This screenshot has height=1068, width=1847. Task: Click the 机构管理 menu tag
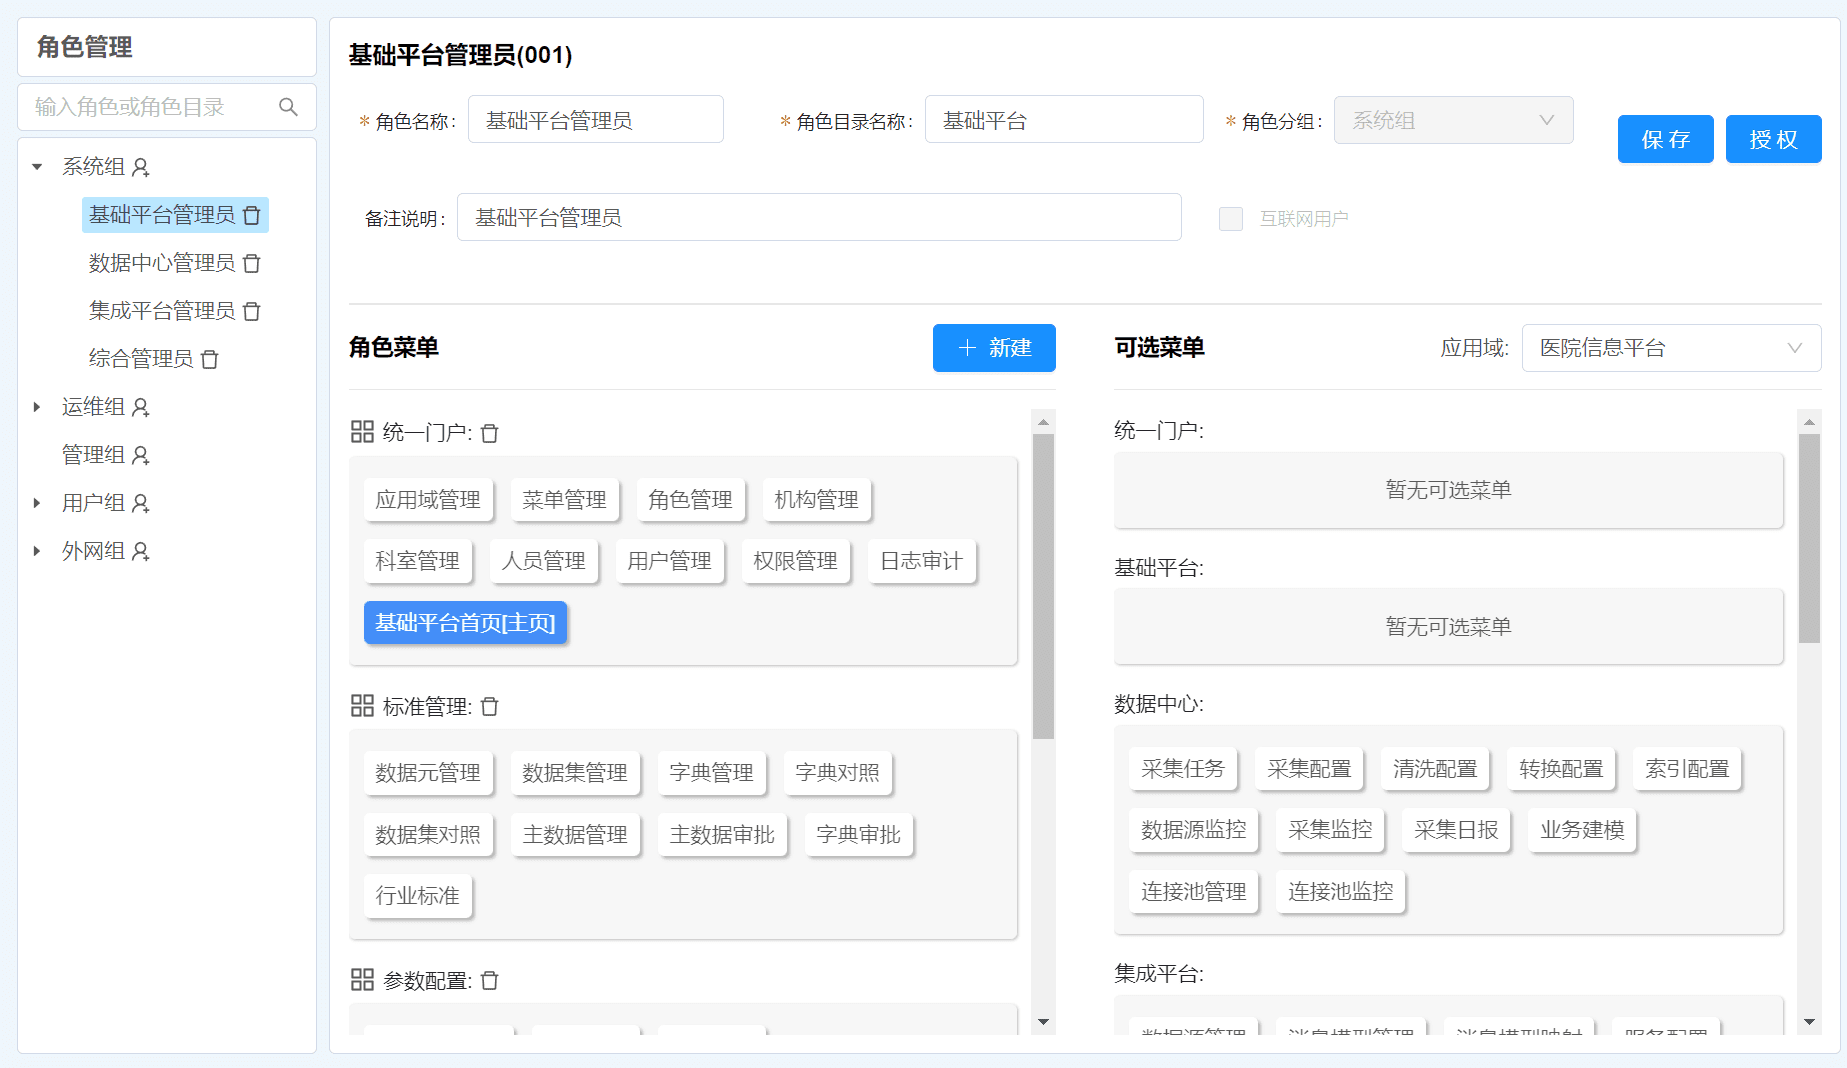click(x=816, y=500)
